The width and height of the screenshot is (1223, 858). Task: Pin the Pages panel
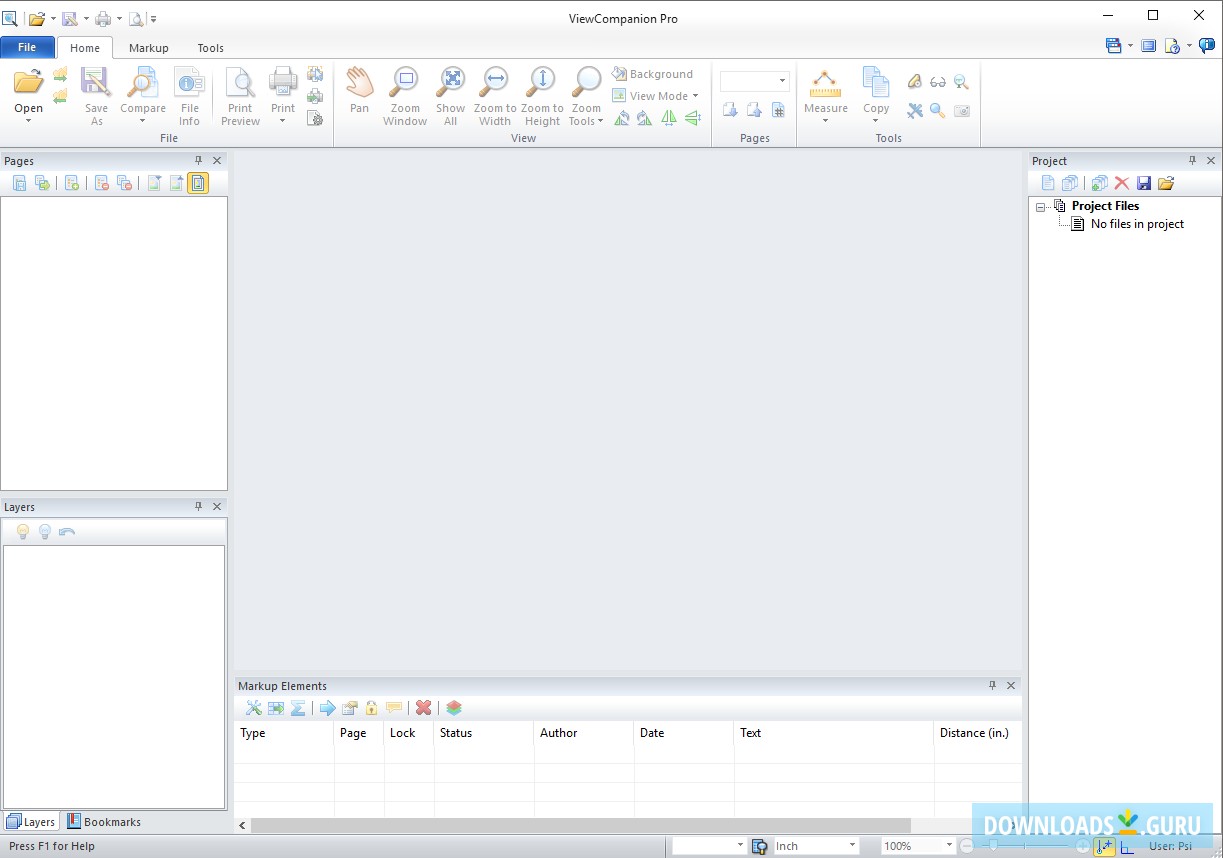(198, 160)
